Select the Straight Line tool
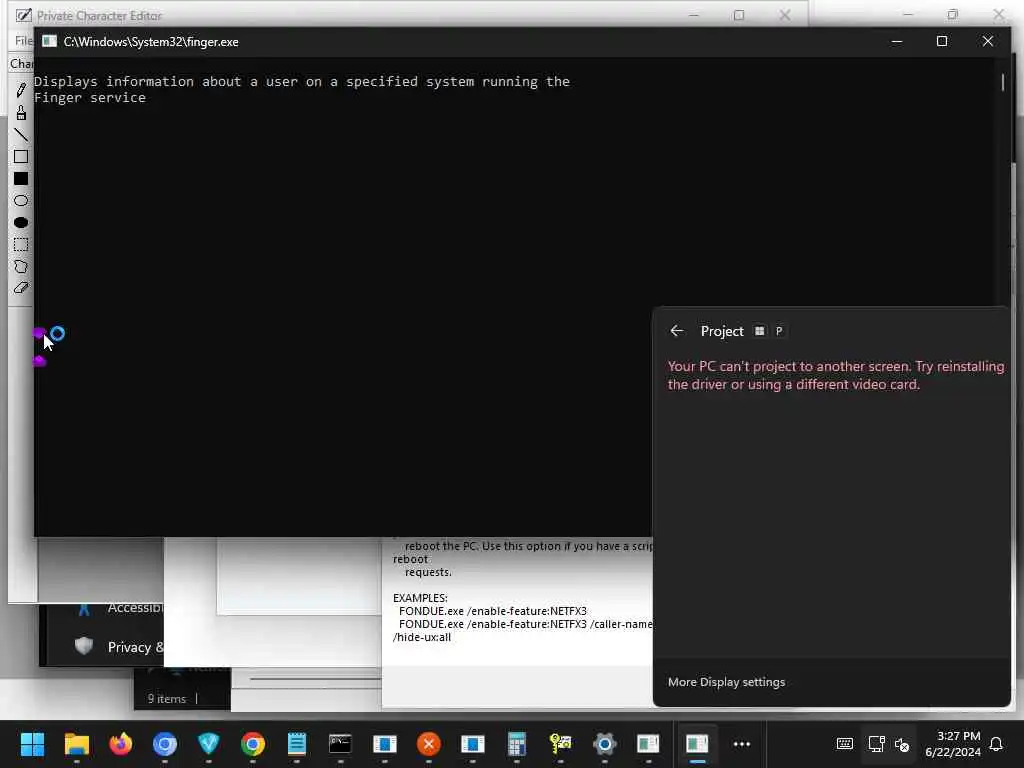The height and width of the screenshot is (768, 1024). pyautogui.click(x=21, y=135)
